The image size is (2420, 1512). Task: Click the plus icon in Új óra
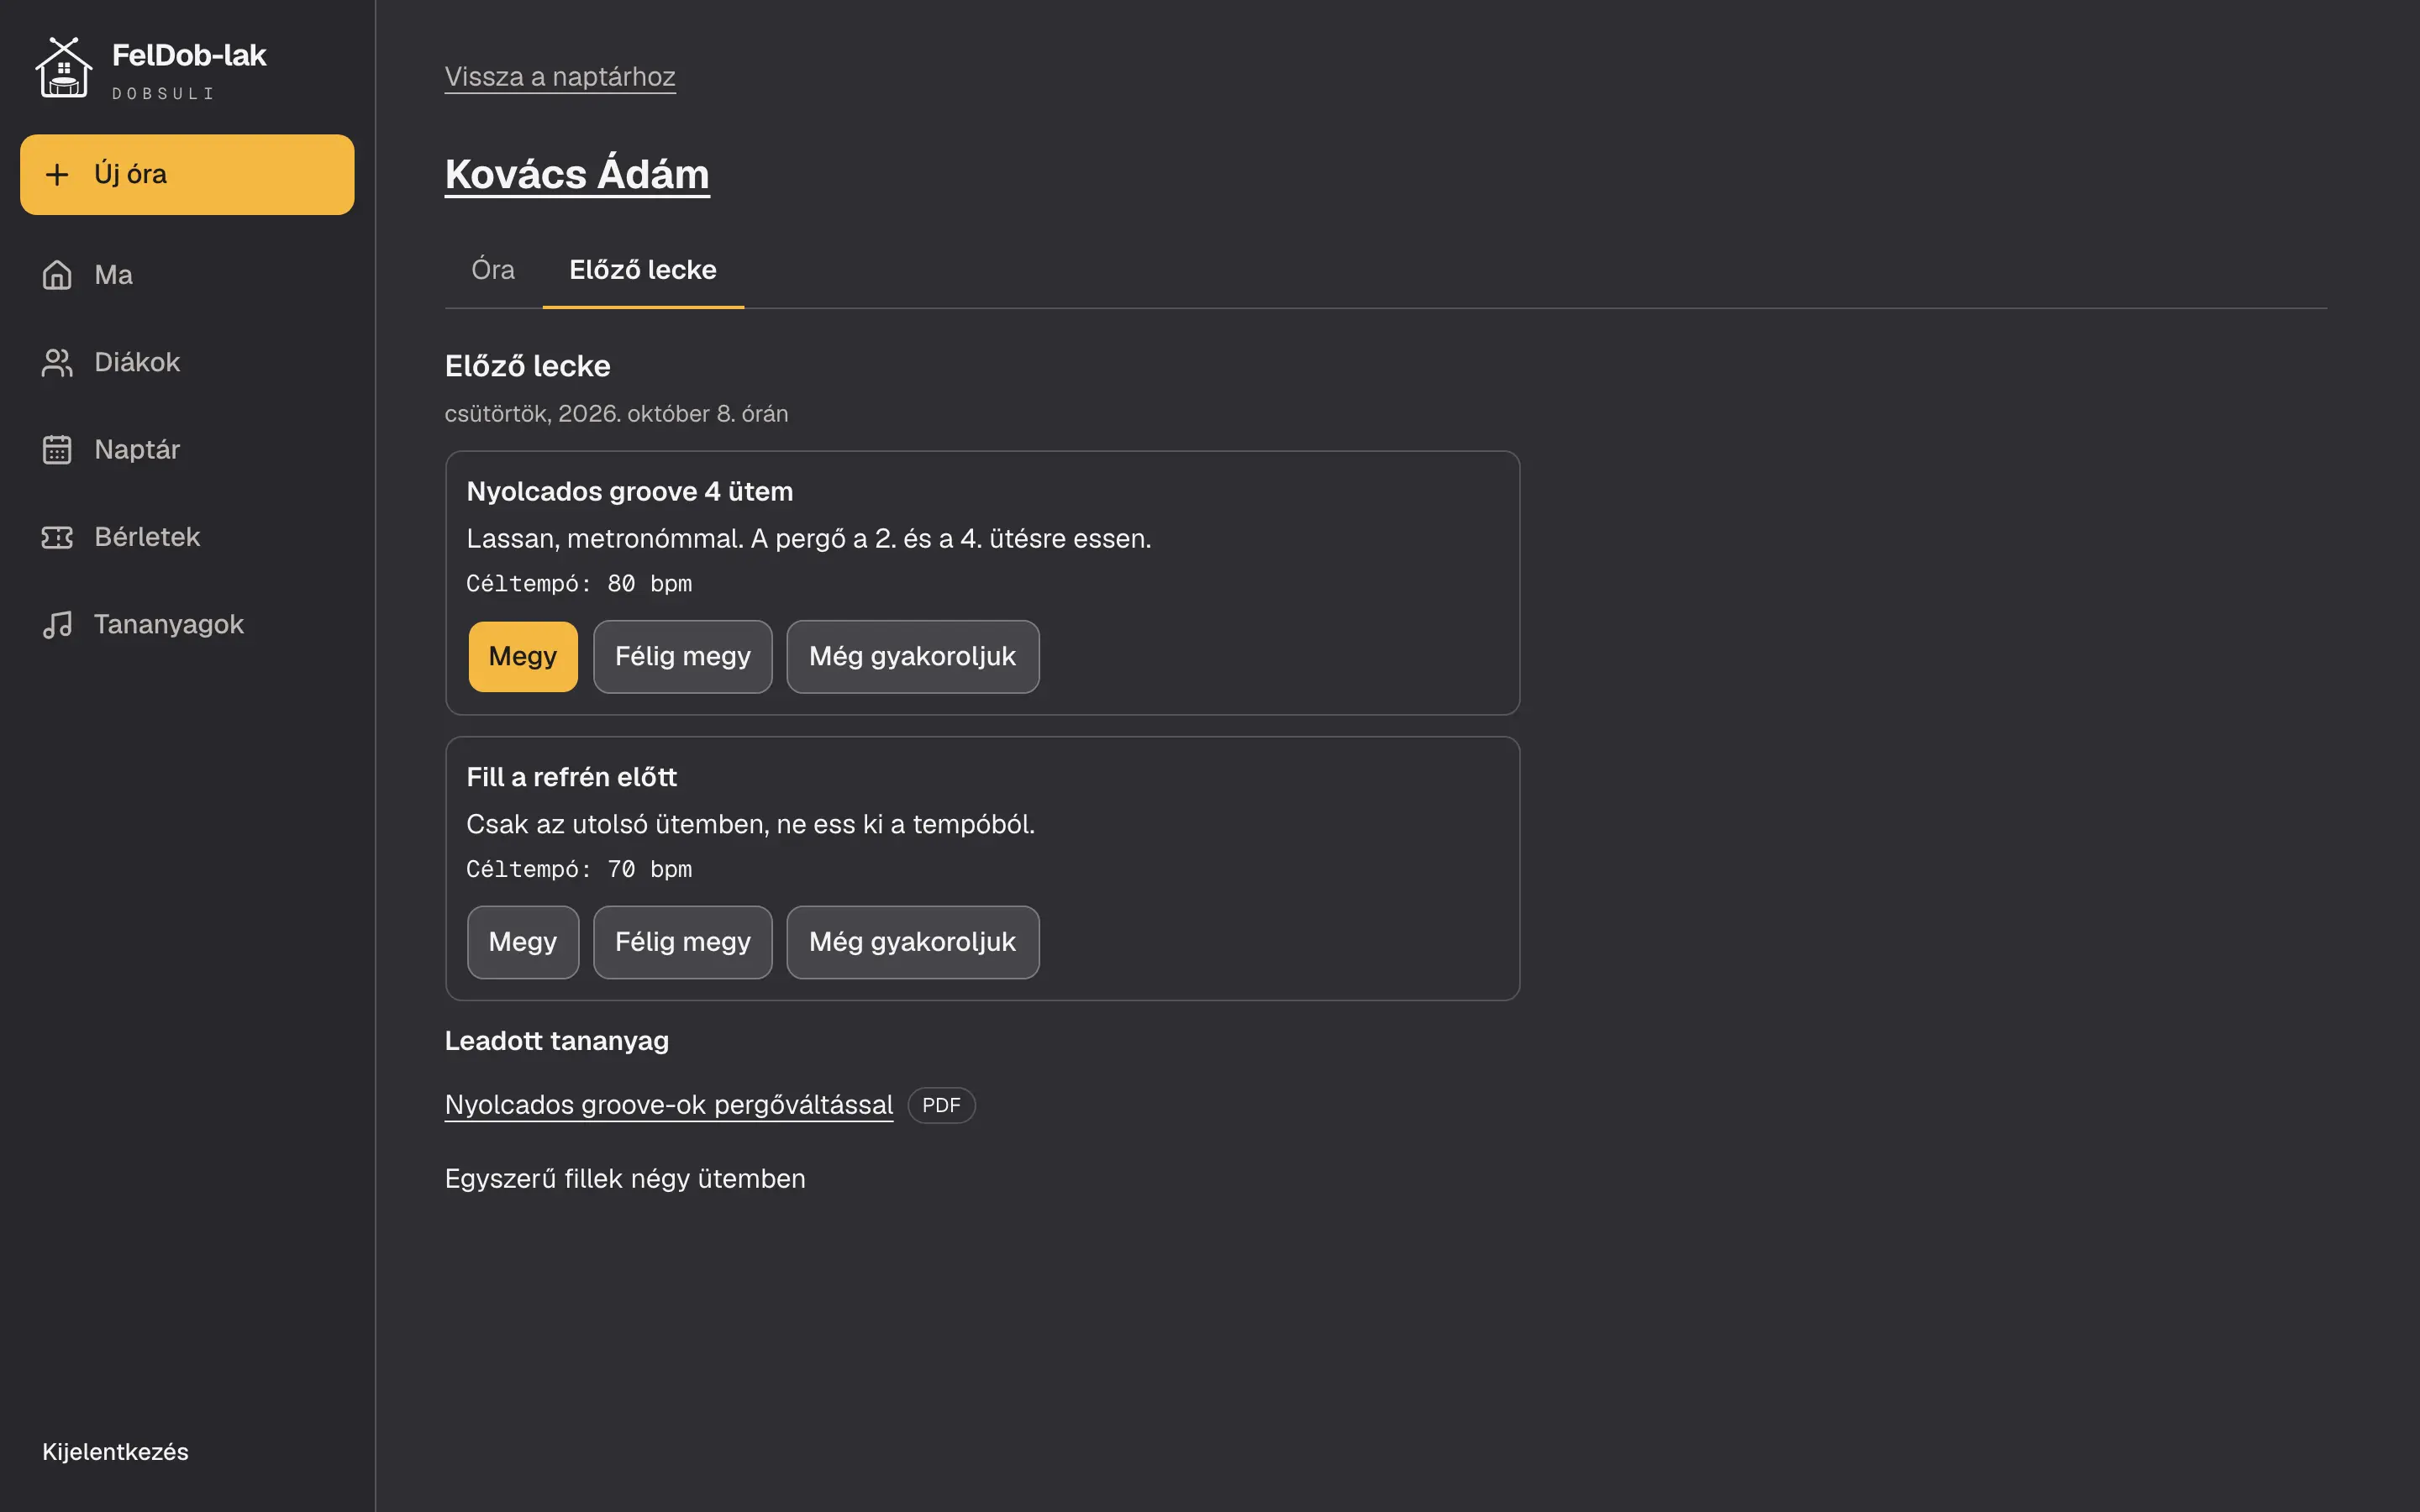(x=57, y=175)
